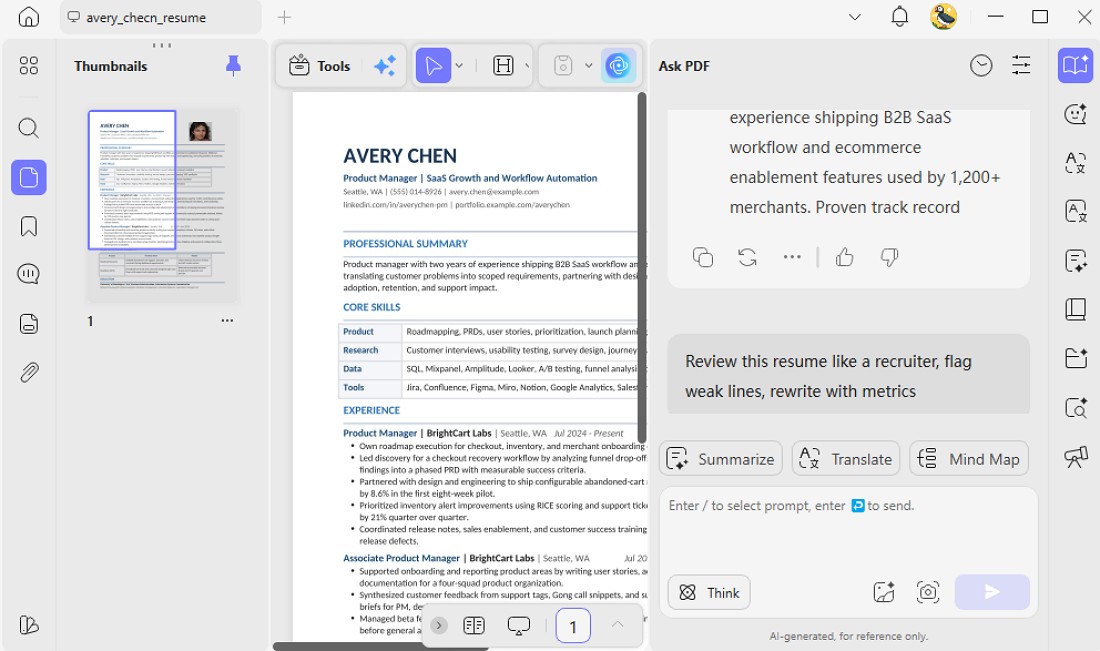The image size is (1100, 651).
Task: Open more options for AI response
Action: tap(792, 257)
